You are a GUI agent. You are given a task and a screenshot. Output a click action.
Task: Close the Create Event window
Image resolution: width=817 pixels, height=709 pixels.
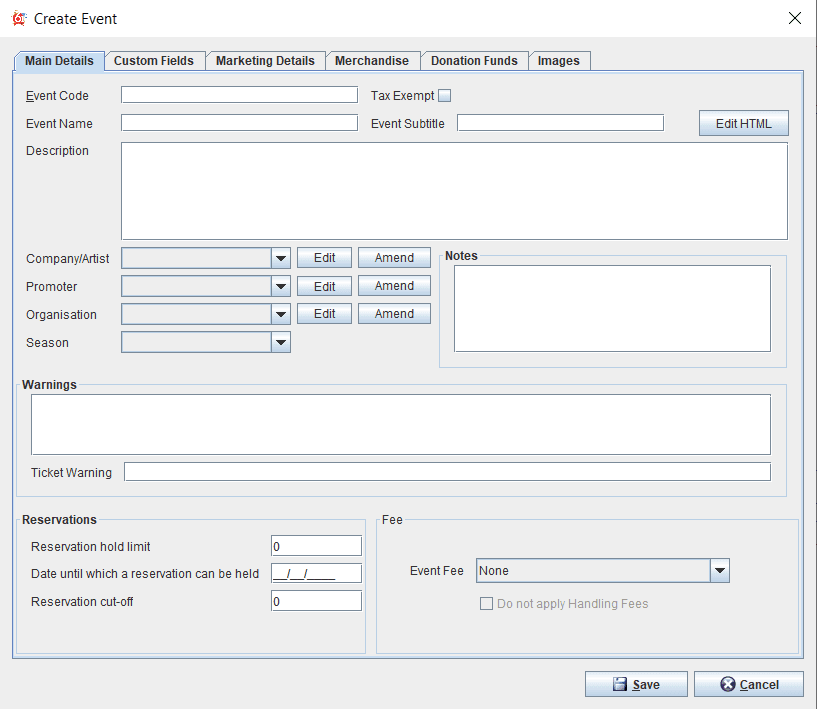click(x=795, y=18)
